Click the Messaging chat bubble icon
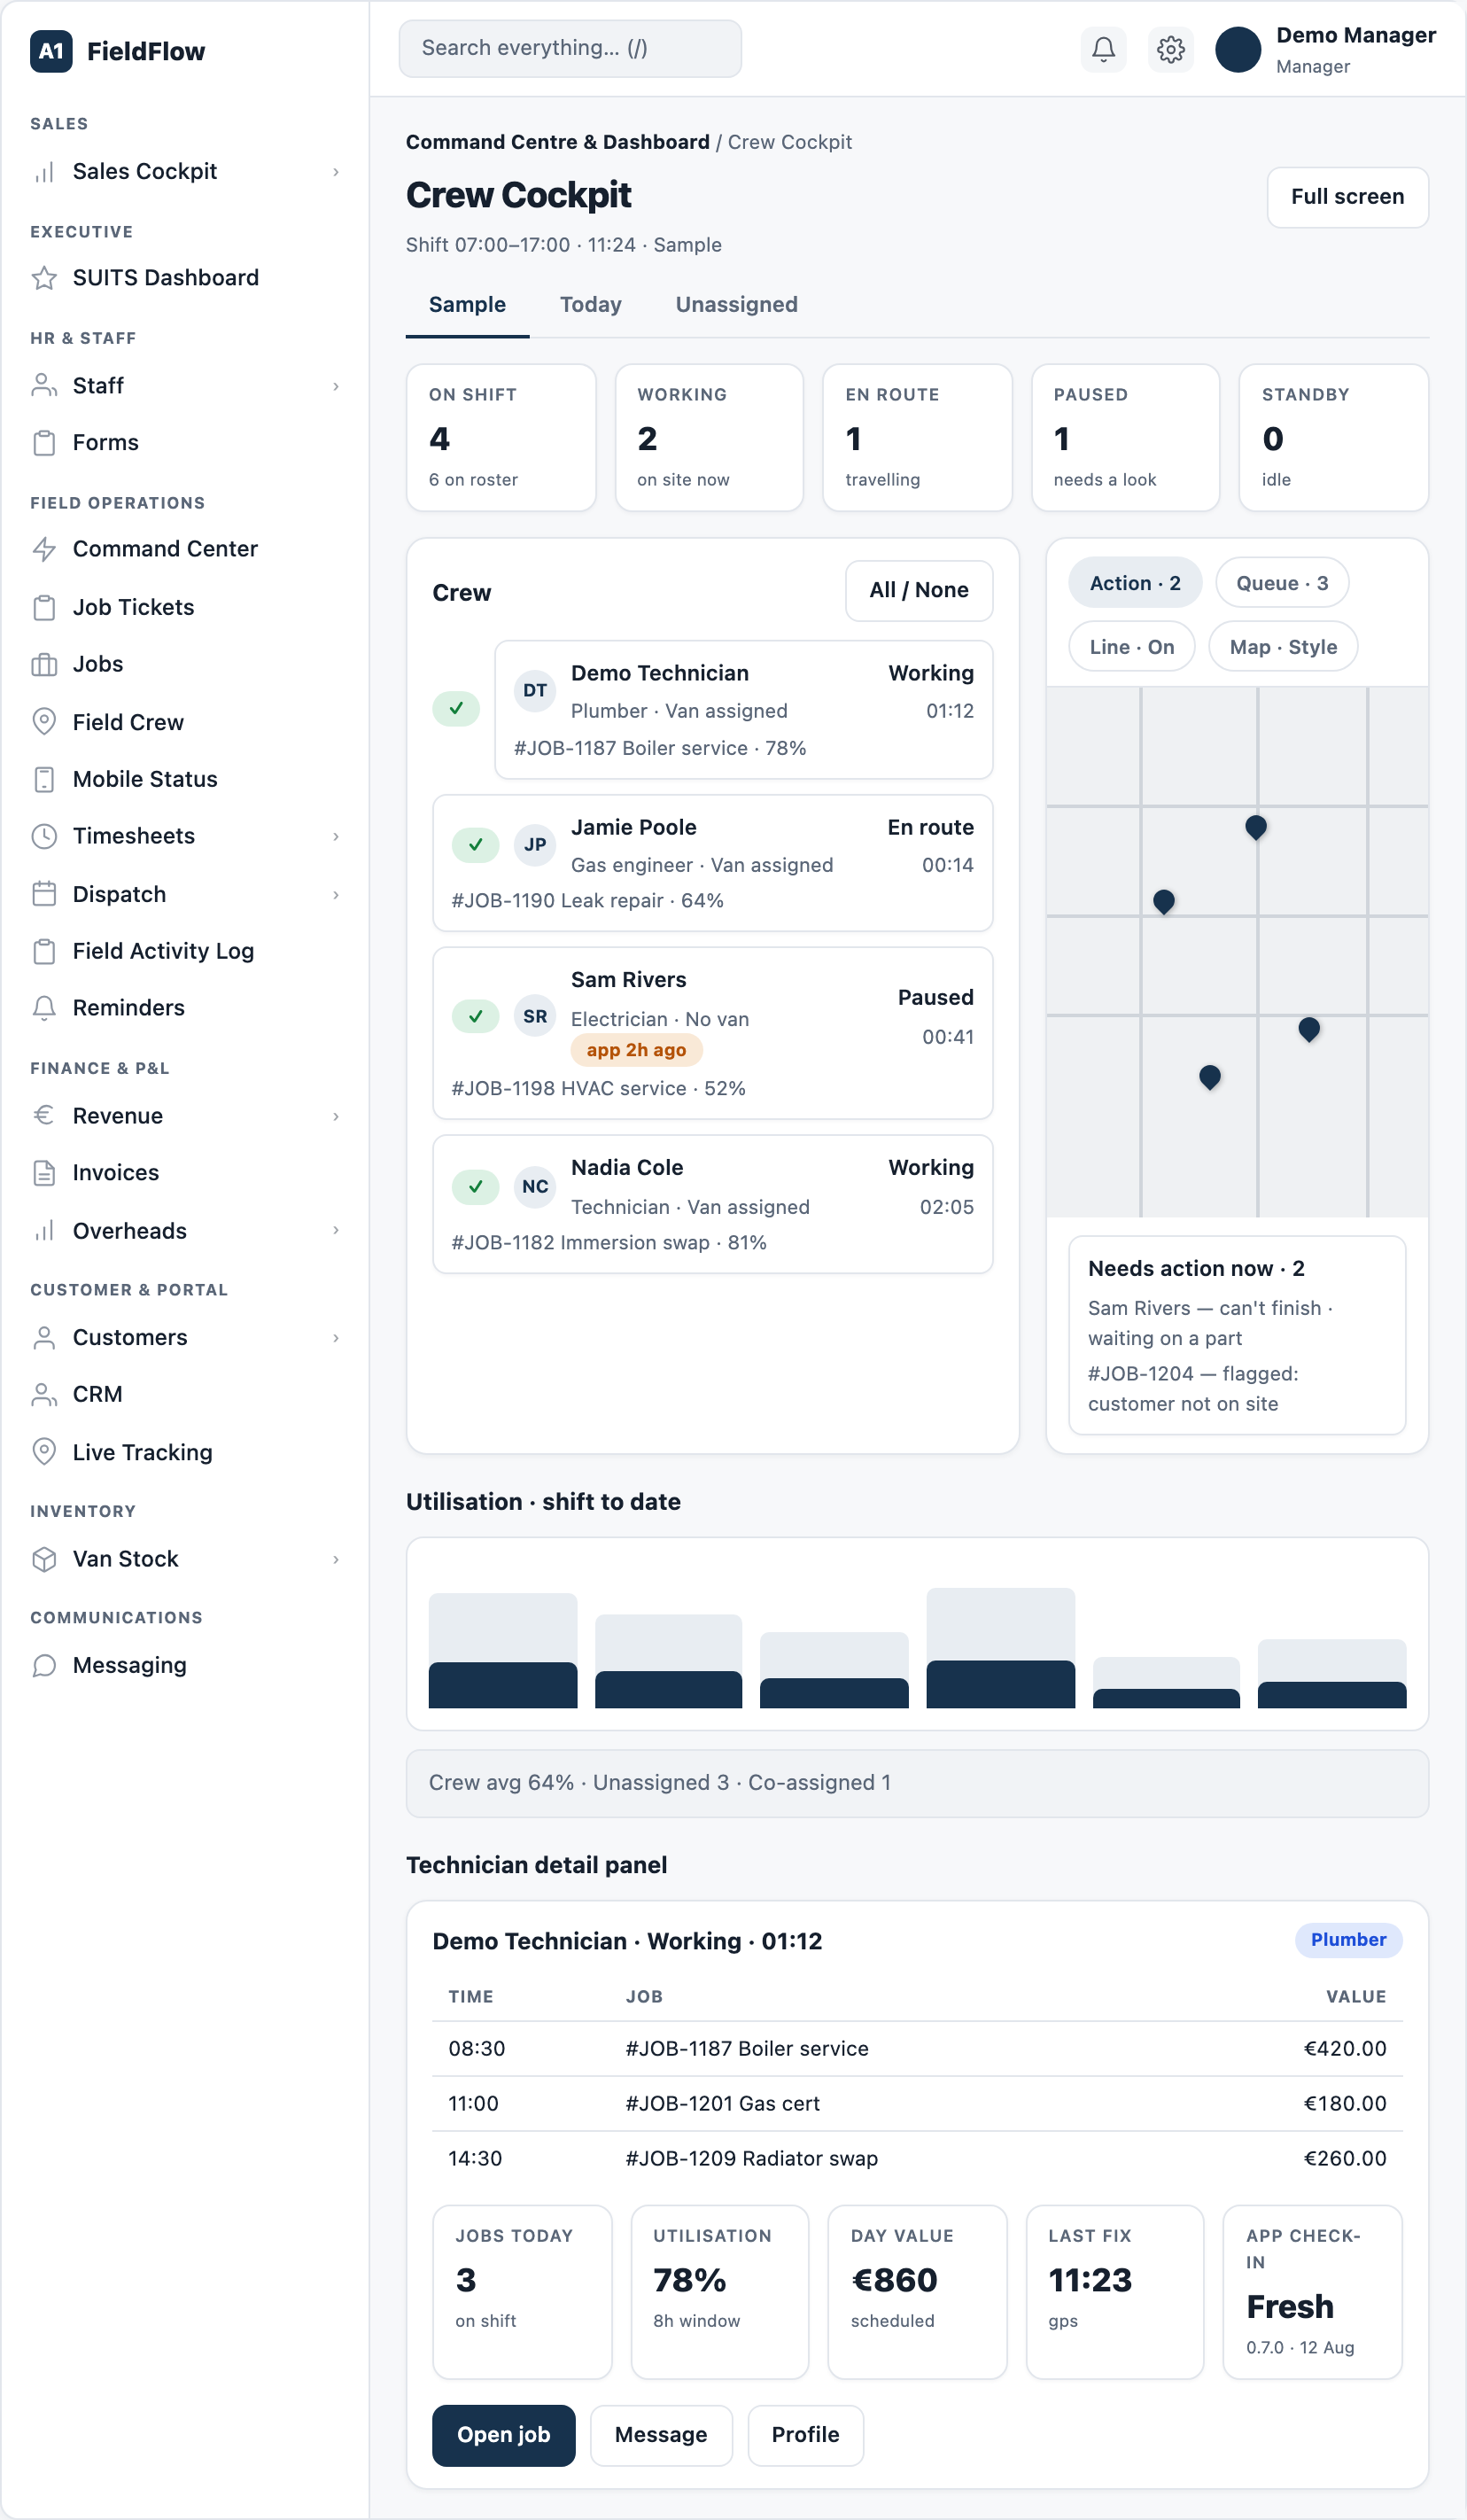 point(44,1665)
